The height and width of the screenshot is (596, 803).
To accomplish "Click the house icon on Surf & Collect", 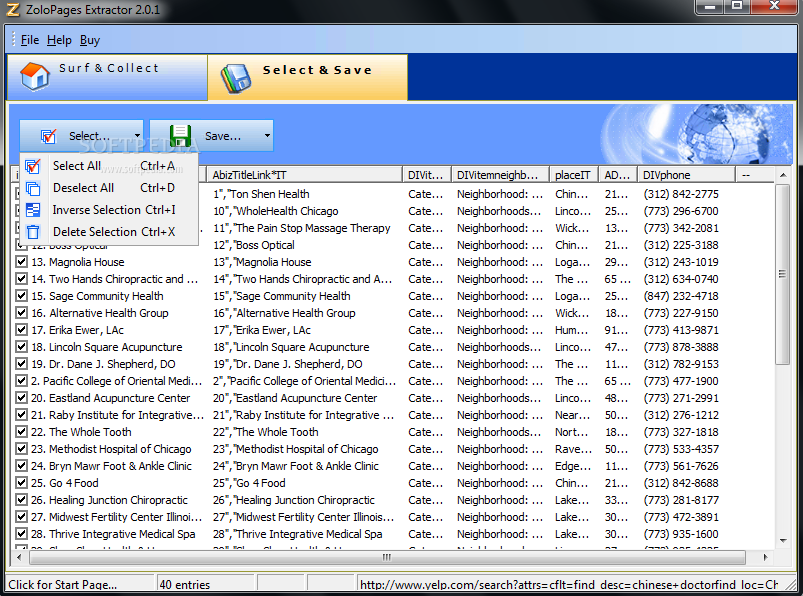I will [35, 76].
